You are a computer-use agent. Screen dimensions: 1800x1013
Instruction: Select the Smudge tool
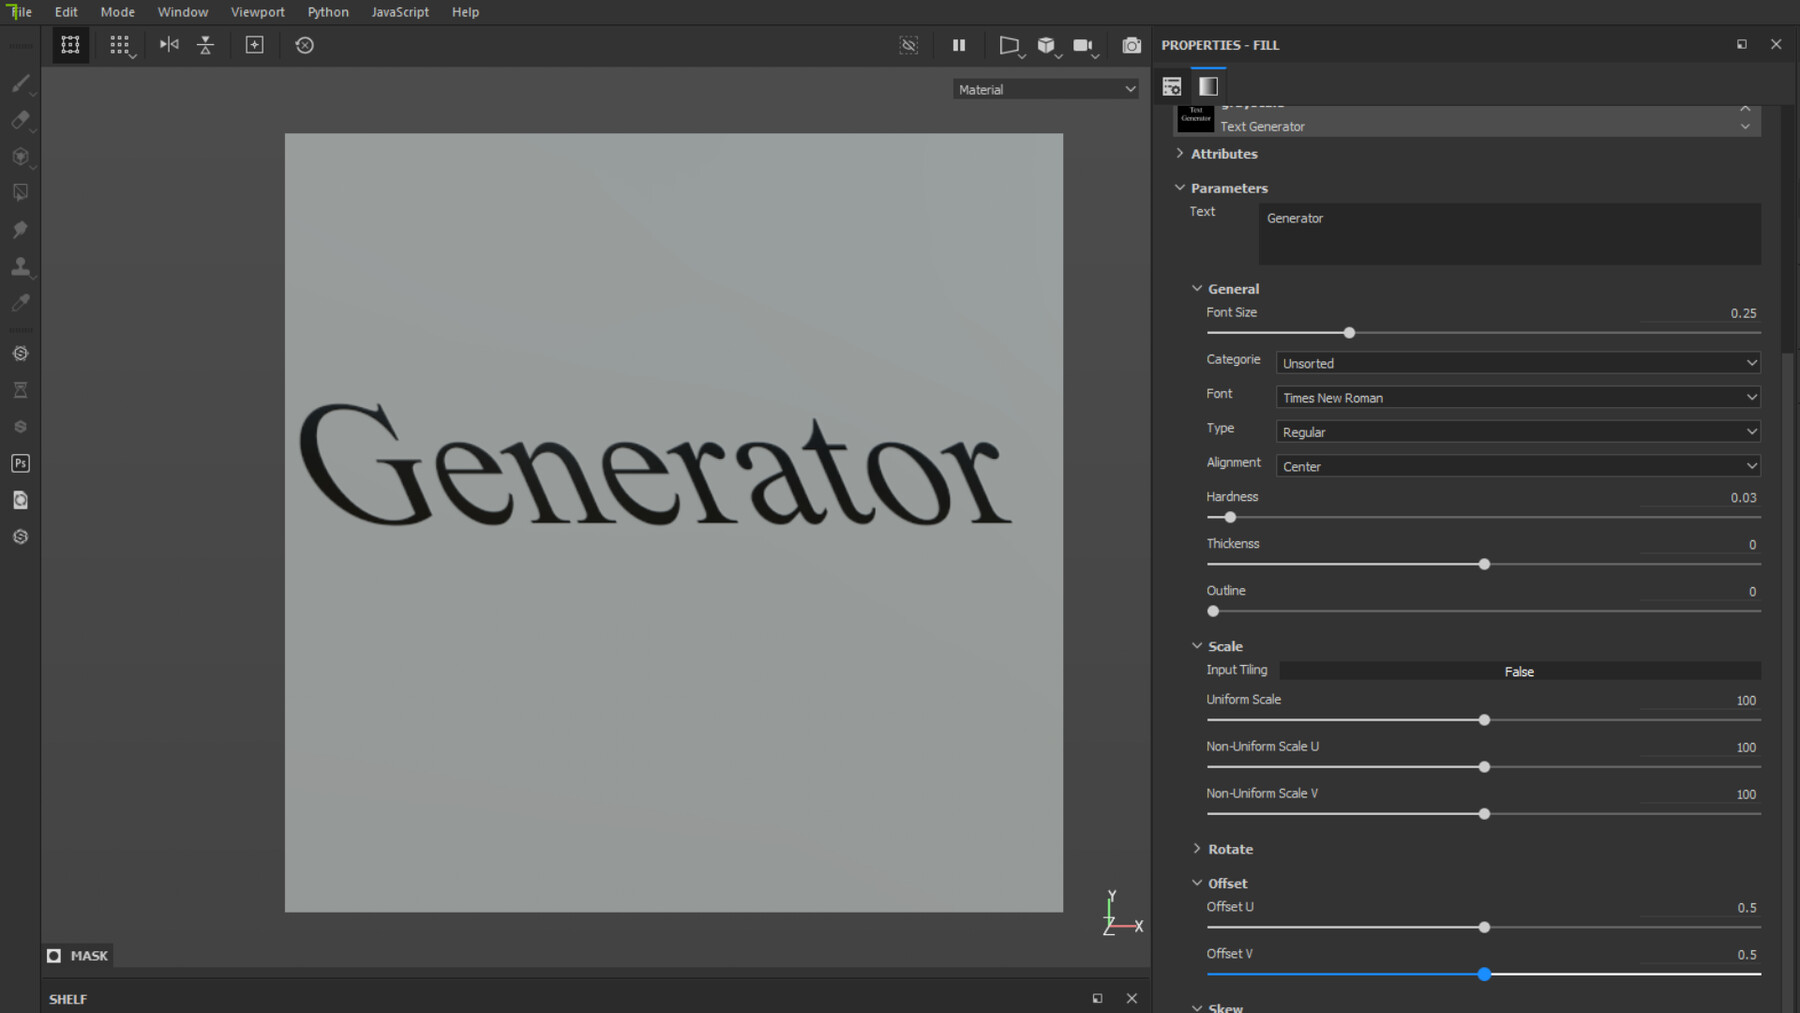(x=20, y=229)
